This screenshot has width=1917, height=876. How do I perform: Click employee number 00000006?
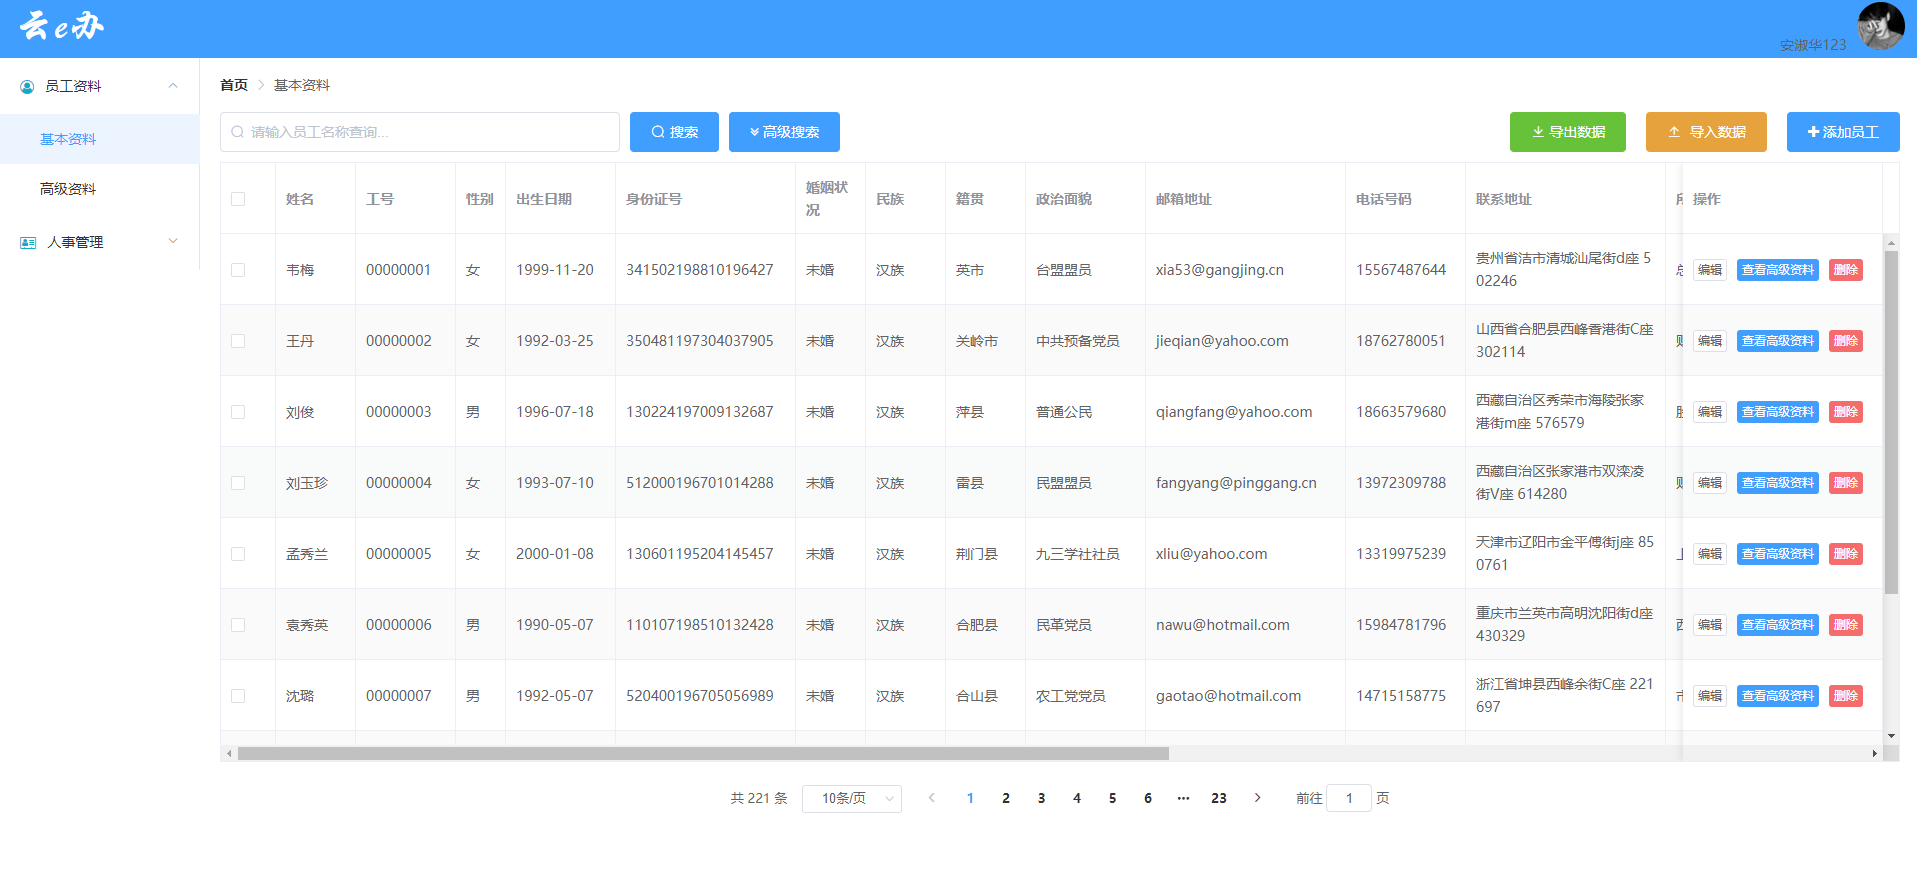(399, 625)
